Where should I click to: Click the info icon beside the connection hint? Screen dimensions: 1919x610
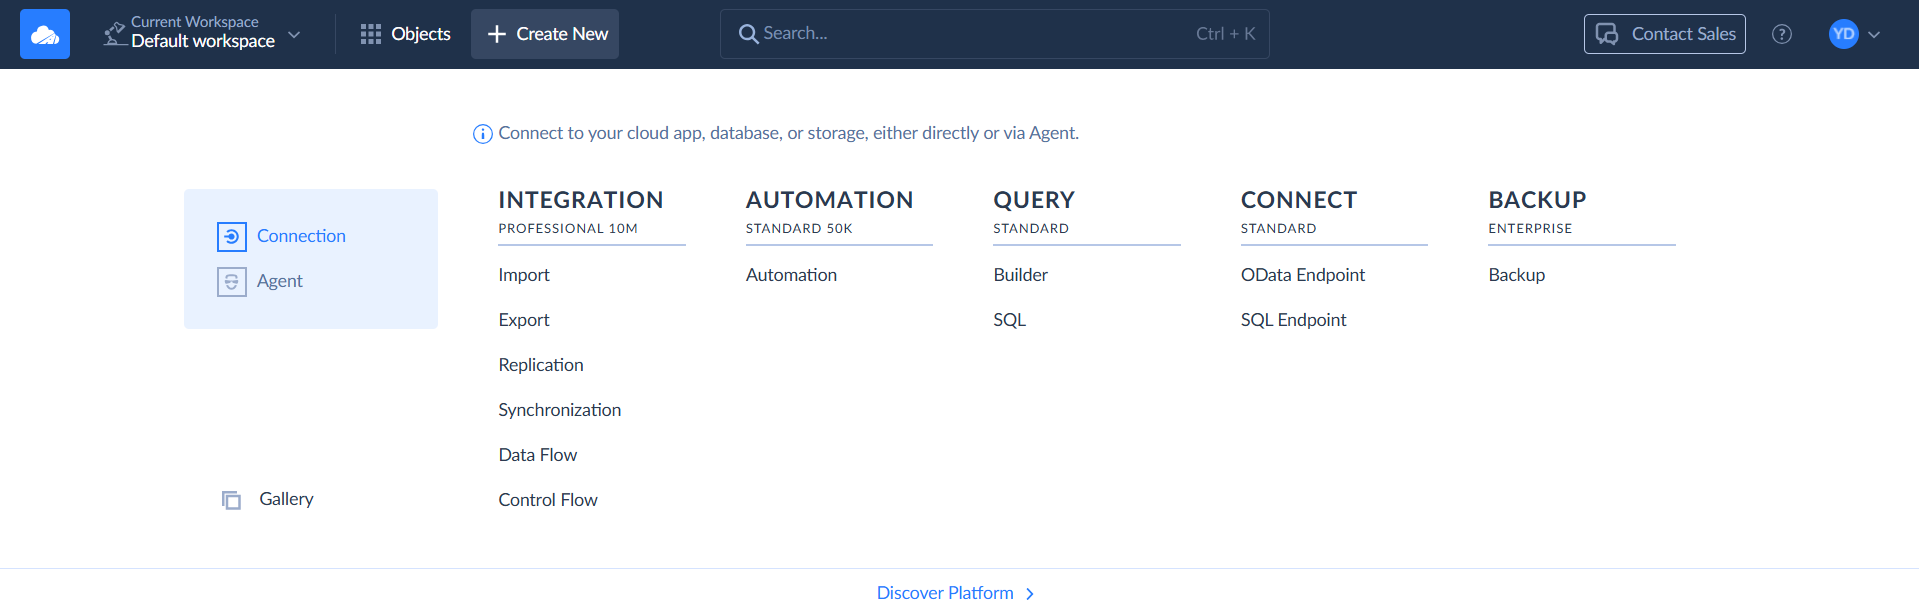[482, 134]
